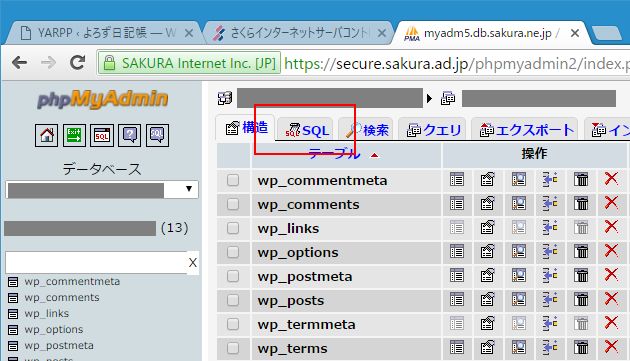The width and height of the screenshot is (630, 361).
Task: Click search icon in wp_options row
Action: pyautogui.click(x=519, y=252)
